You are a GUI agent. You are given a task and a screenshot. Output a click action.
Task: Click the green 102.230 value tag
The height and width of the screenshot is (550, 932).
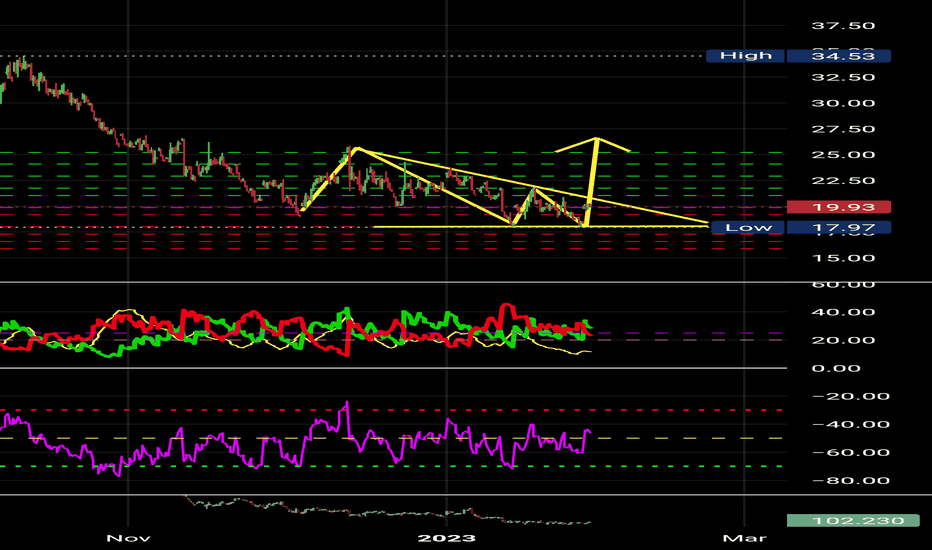853,521
